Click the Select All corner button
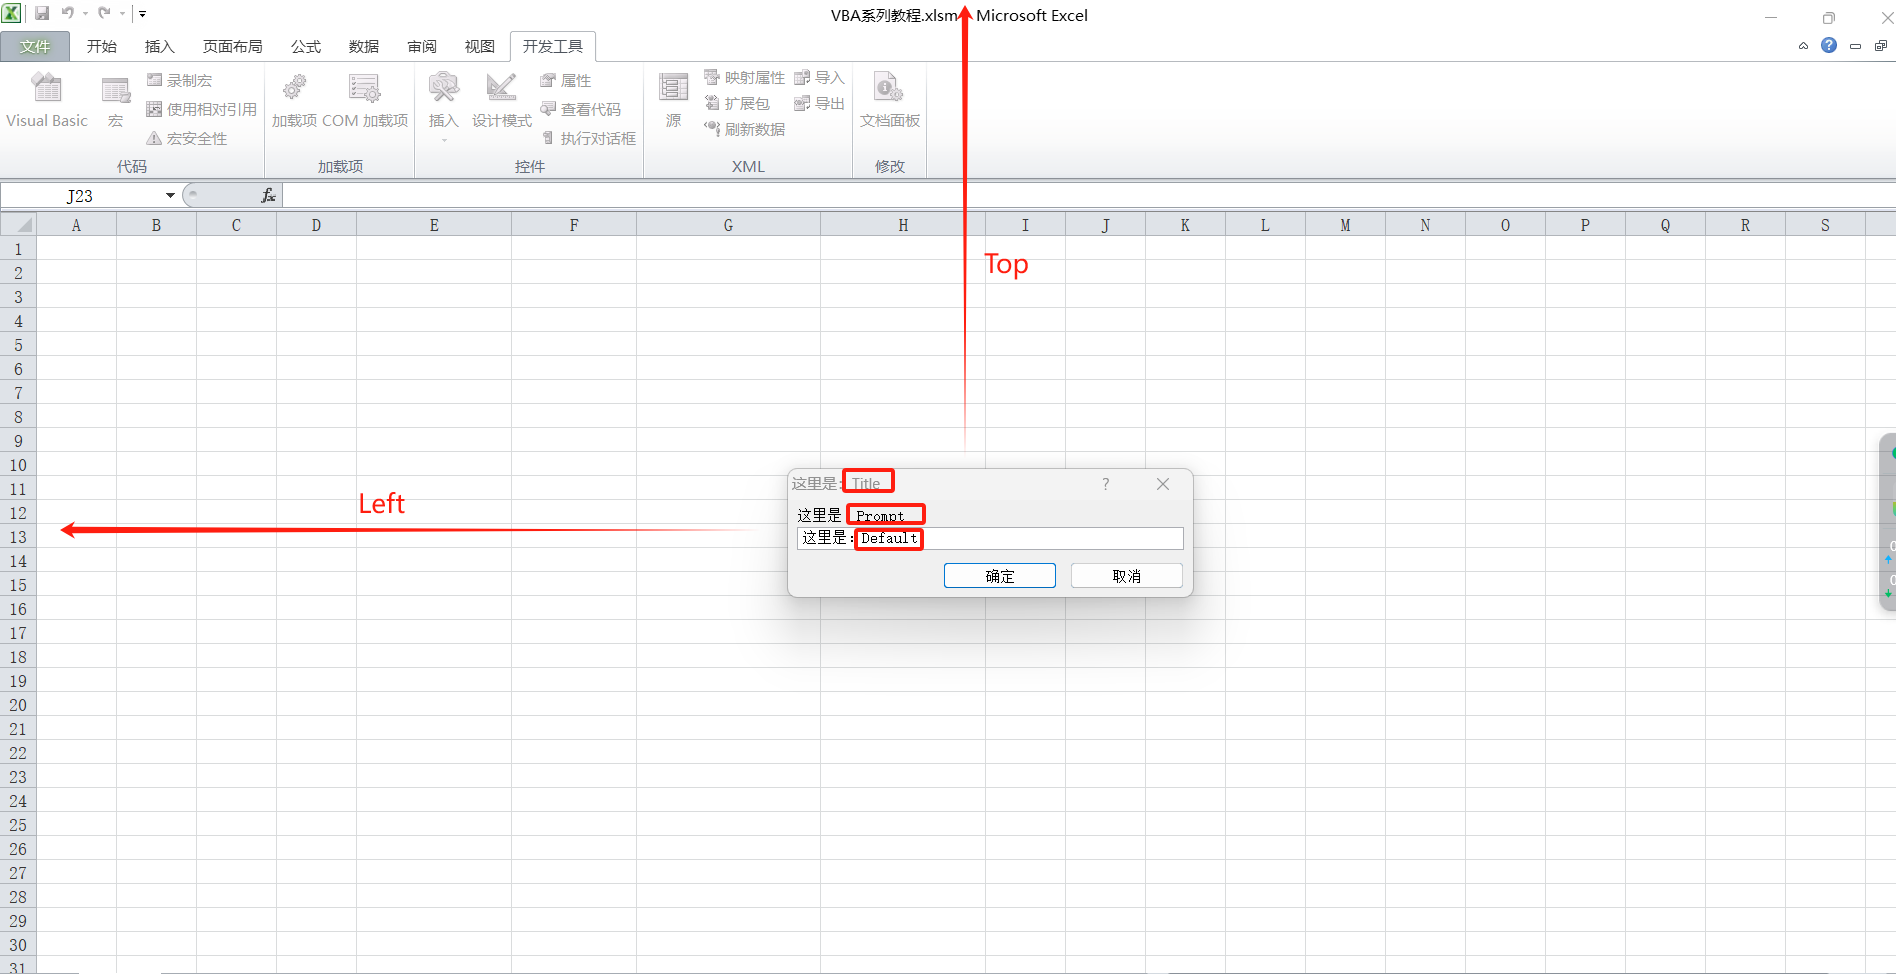The height and width of the screenshot is (974, 1896). [x=18, y=225]
